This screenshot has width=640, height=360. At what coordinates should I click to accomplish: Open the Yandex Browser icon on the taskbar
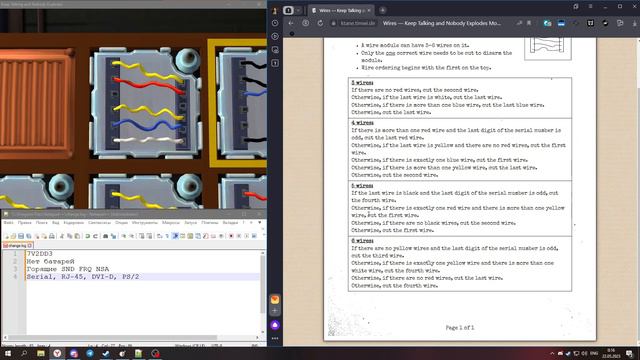(57, 353)
